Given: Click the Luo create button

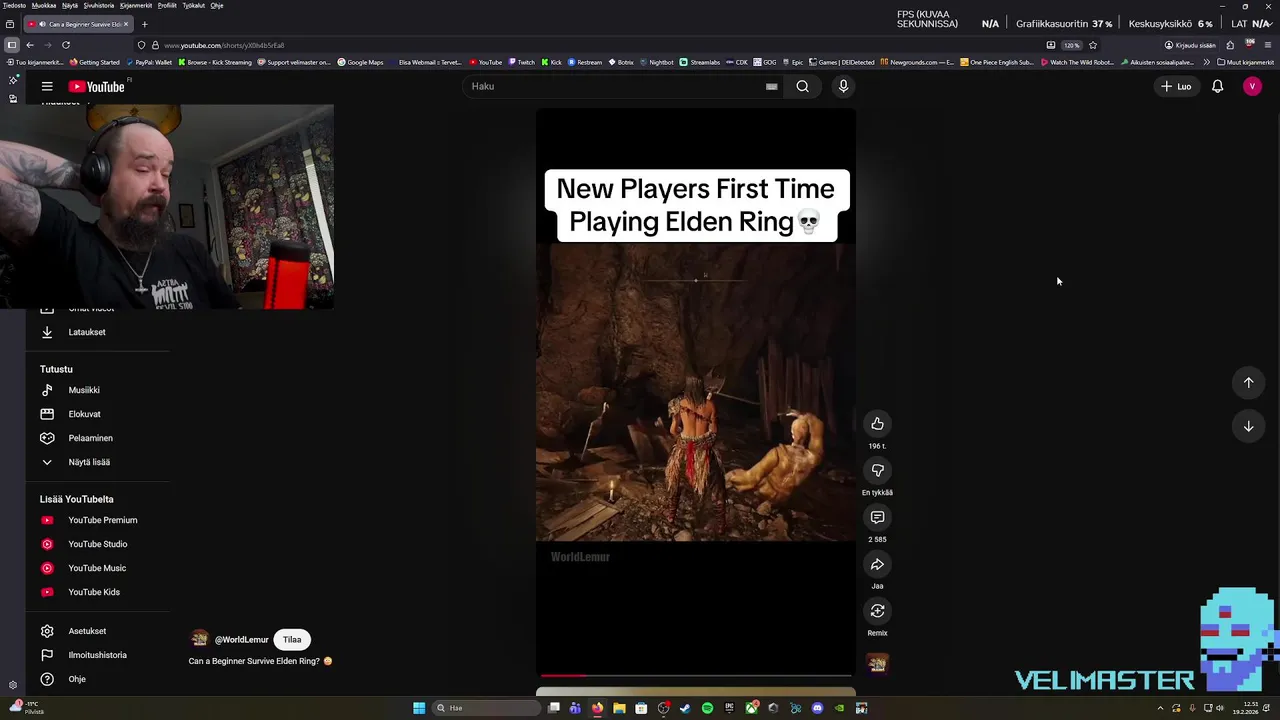Looking at the screenshot, I should point(1176,86).
